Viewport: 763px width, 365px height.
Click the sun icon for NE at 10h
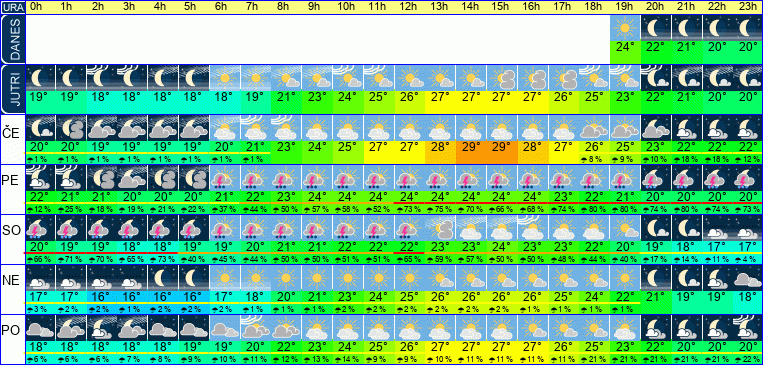pos(348,278)
